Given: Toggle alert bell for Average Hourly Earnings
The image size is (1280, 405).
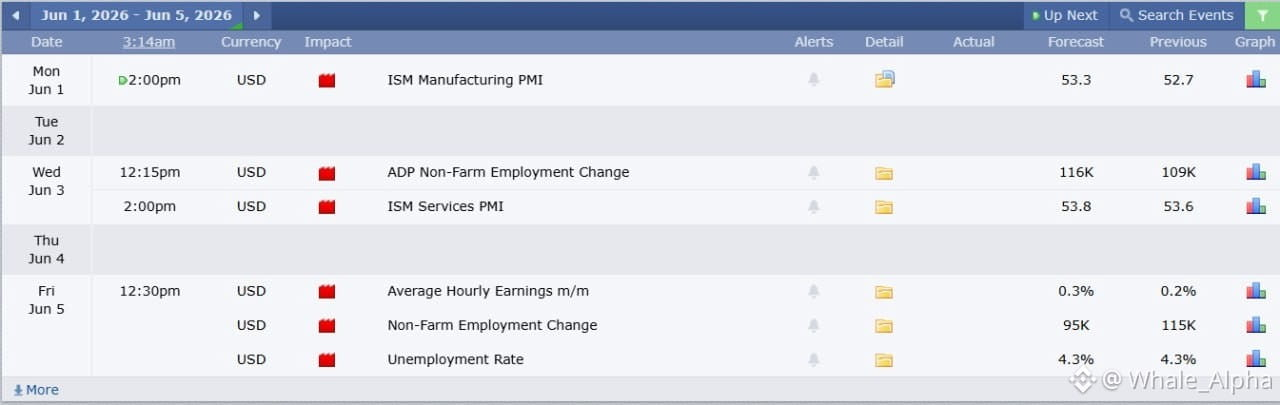Looking at the screenshot, I should click(814, 292).
